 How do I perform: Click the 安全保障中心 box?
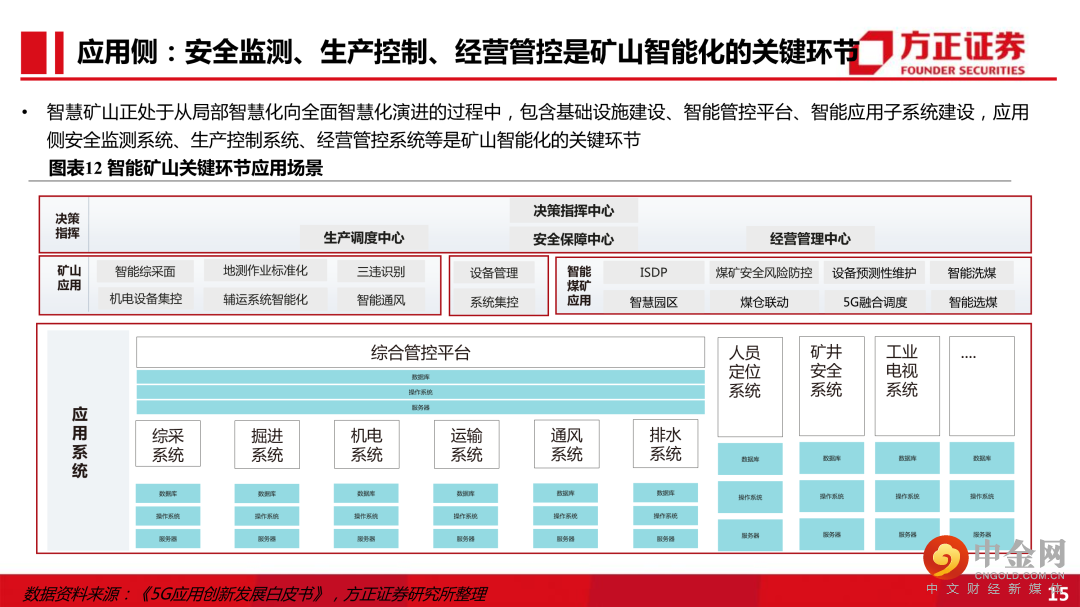tap(573, 239)
